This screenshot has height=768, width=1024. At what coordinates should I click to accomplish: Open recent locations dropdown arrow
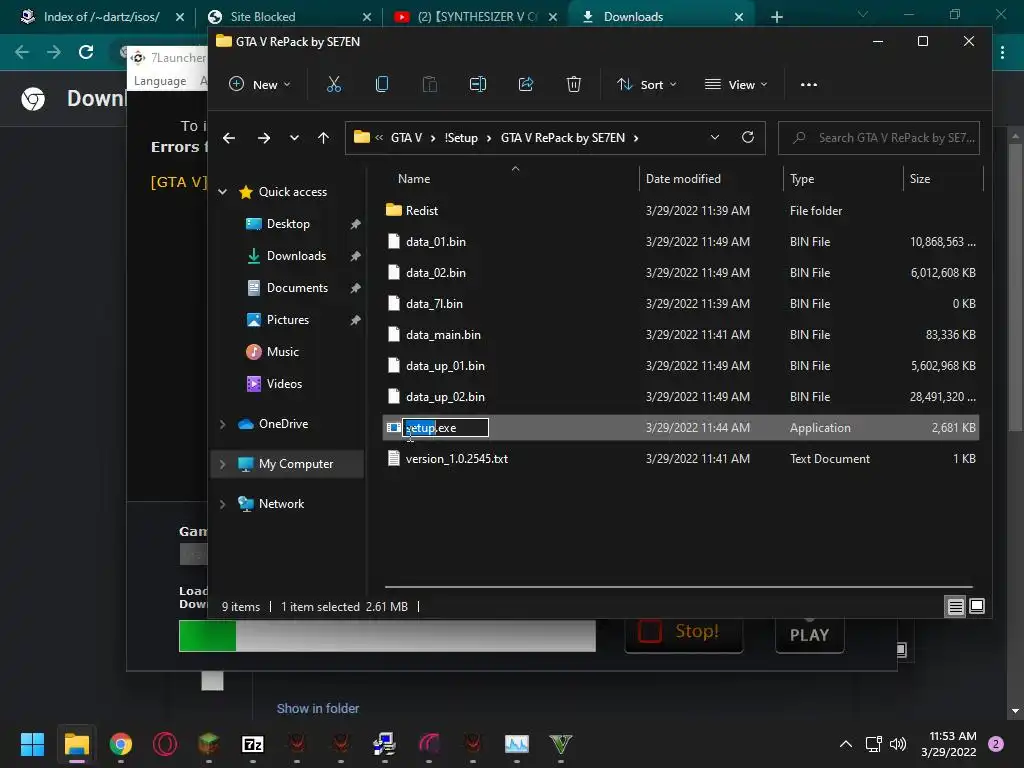tap(295, 138)
